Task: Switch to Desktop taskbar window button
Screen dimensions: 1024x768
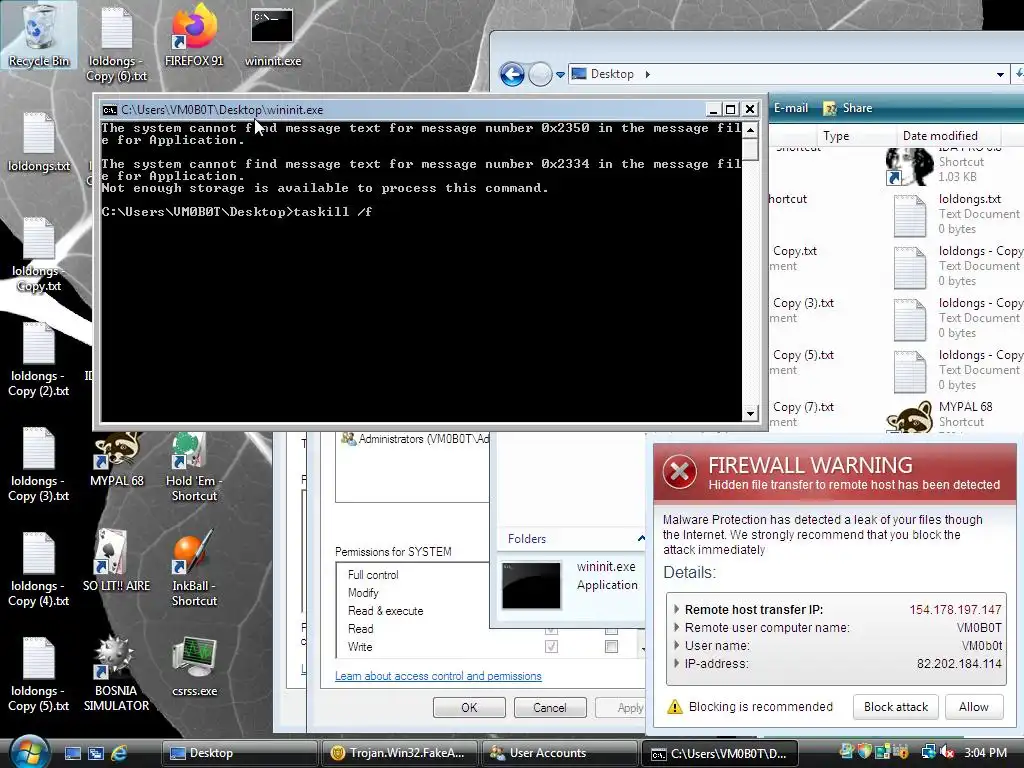Action: pos(239,753)
